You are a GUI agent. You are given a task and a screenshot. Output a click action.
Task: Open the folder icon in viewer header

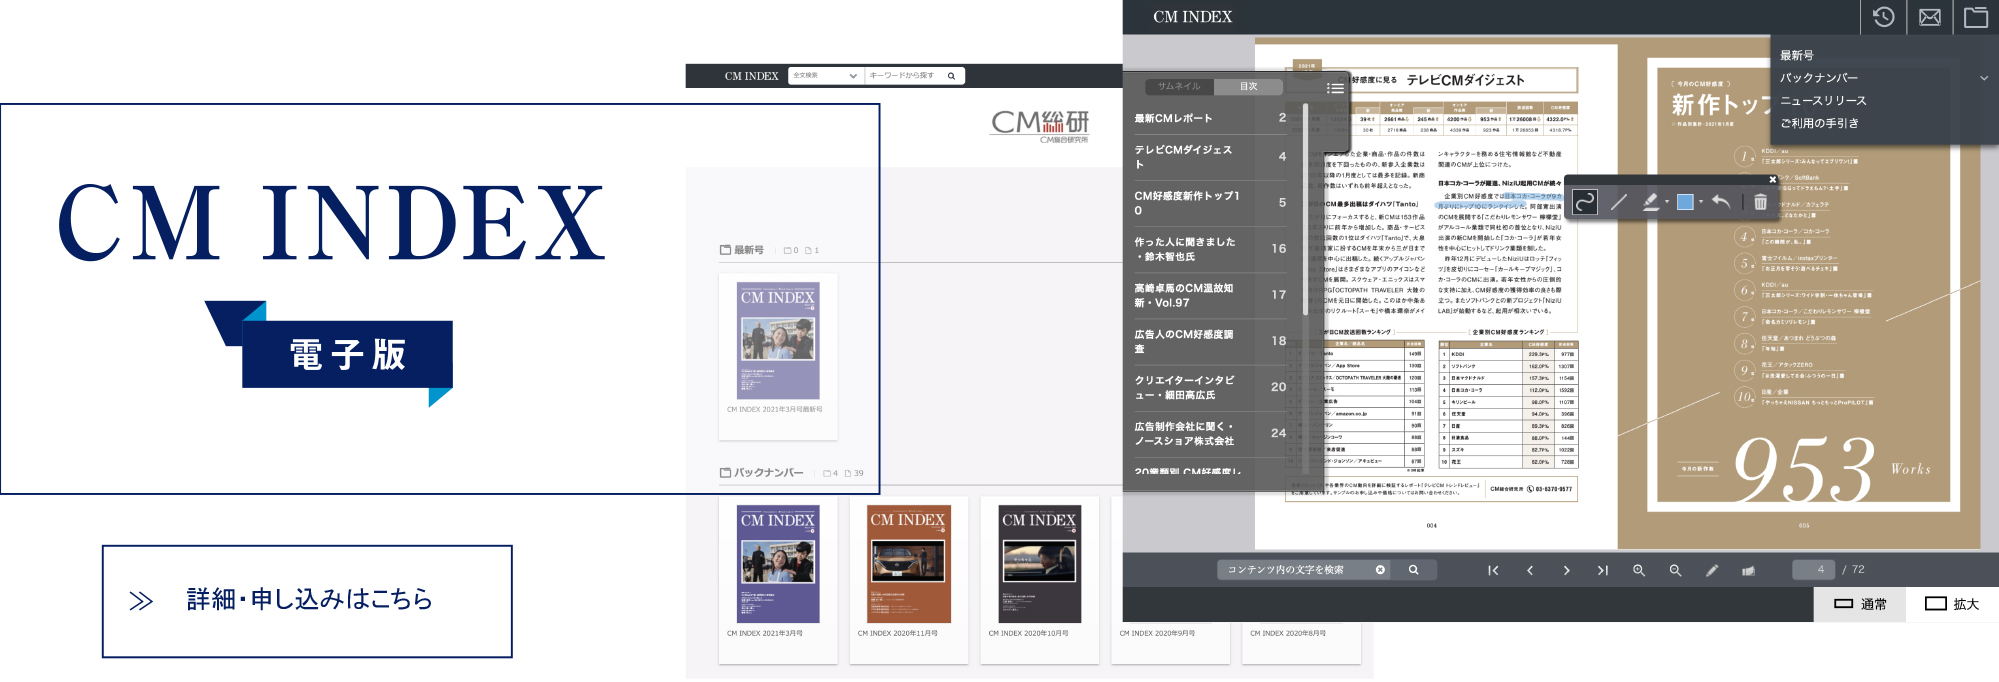1976,17
